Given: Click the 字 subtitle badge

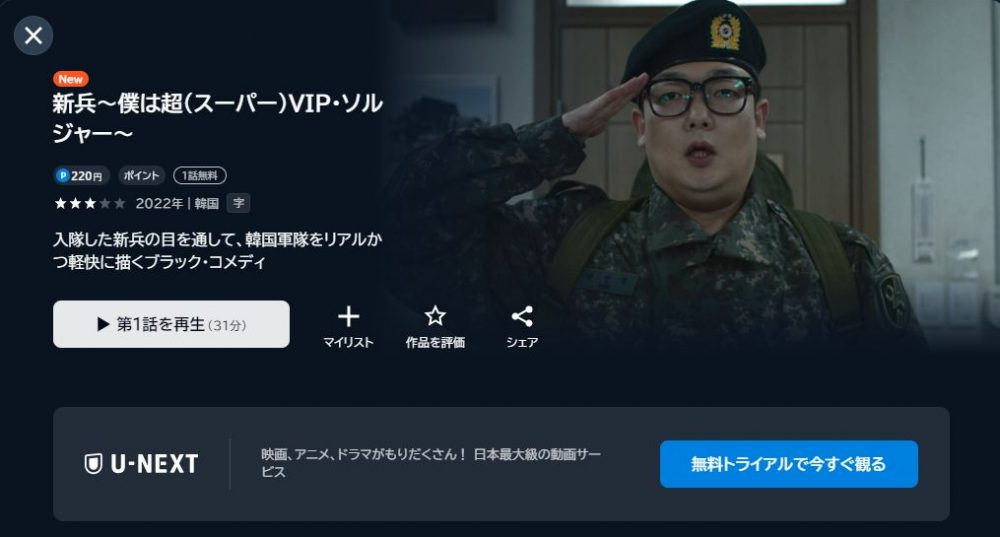Looking at the screenshot, I should pos(239,203).
